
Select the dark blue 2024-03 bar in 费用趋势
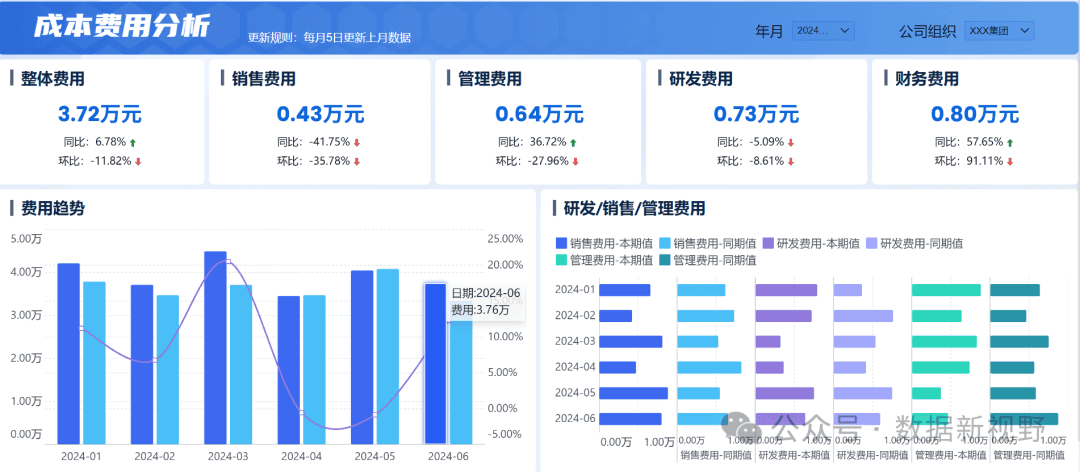tap(216, 347)
